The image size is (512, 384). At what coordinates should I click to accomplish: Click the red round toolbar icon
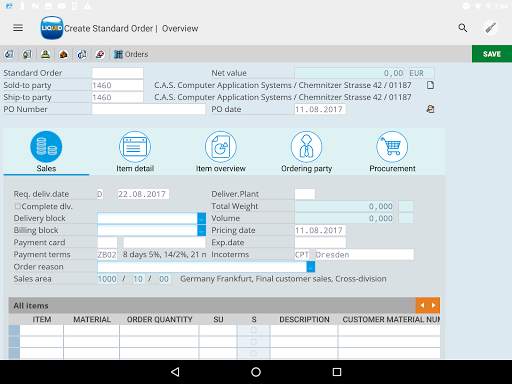(x=100, y=54)
